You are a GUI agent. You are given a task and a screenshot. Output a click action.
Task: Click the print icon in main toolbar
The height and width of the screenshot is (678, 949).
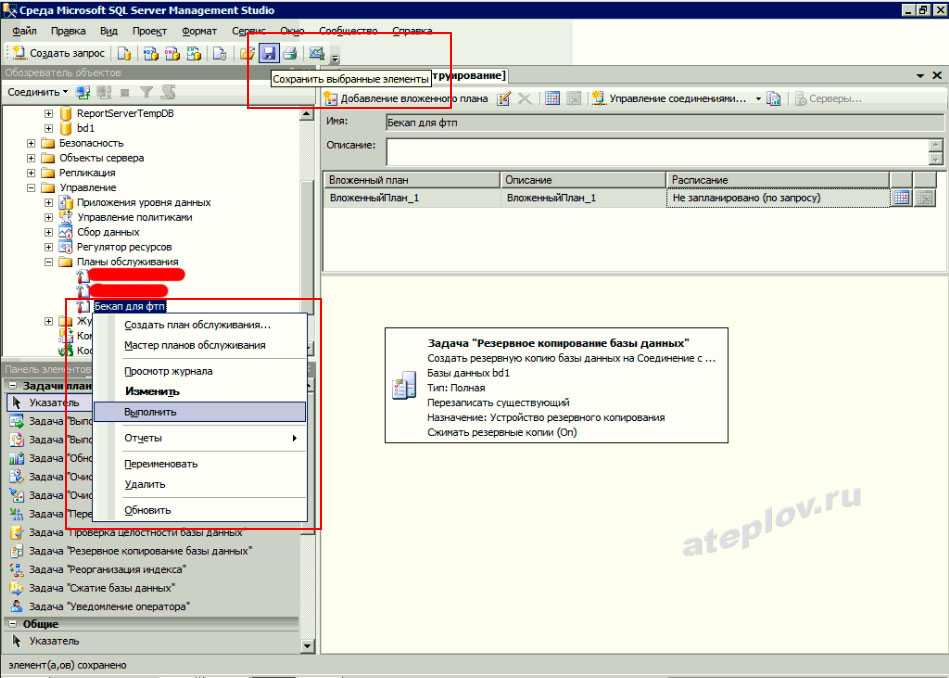point(289,53)
